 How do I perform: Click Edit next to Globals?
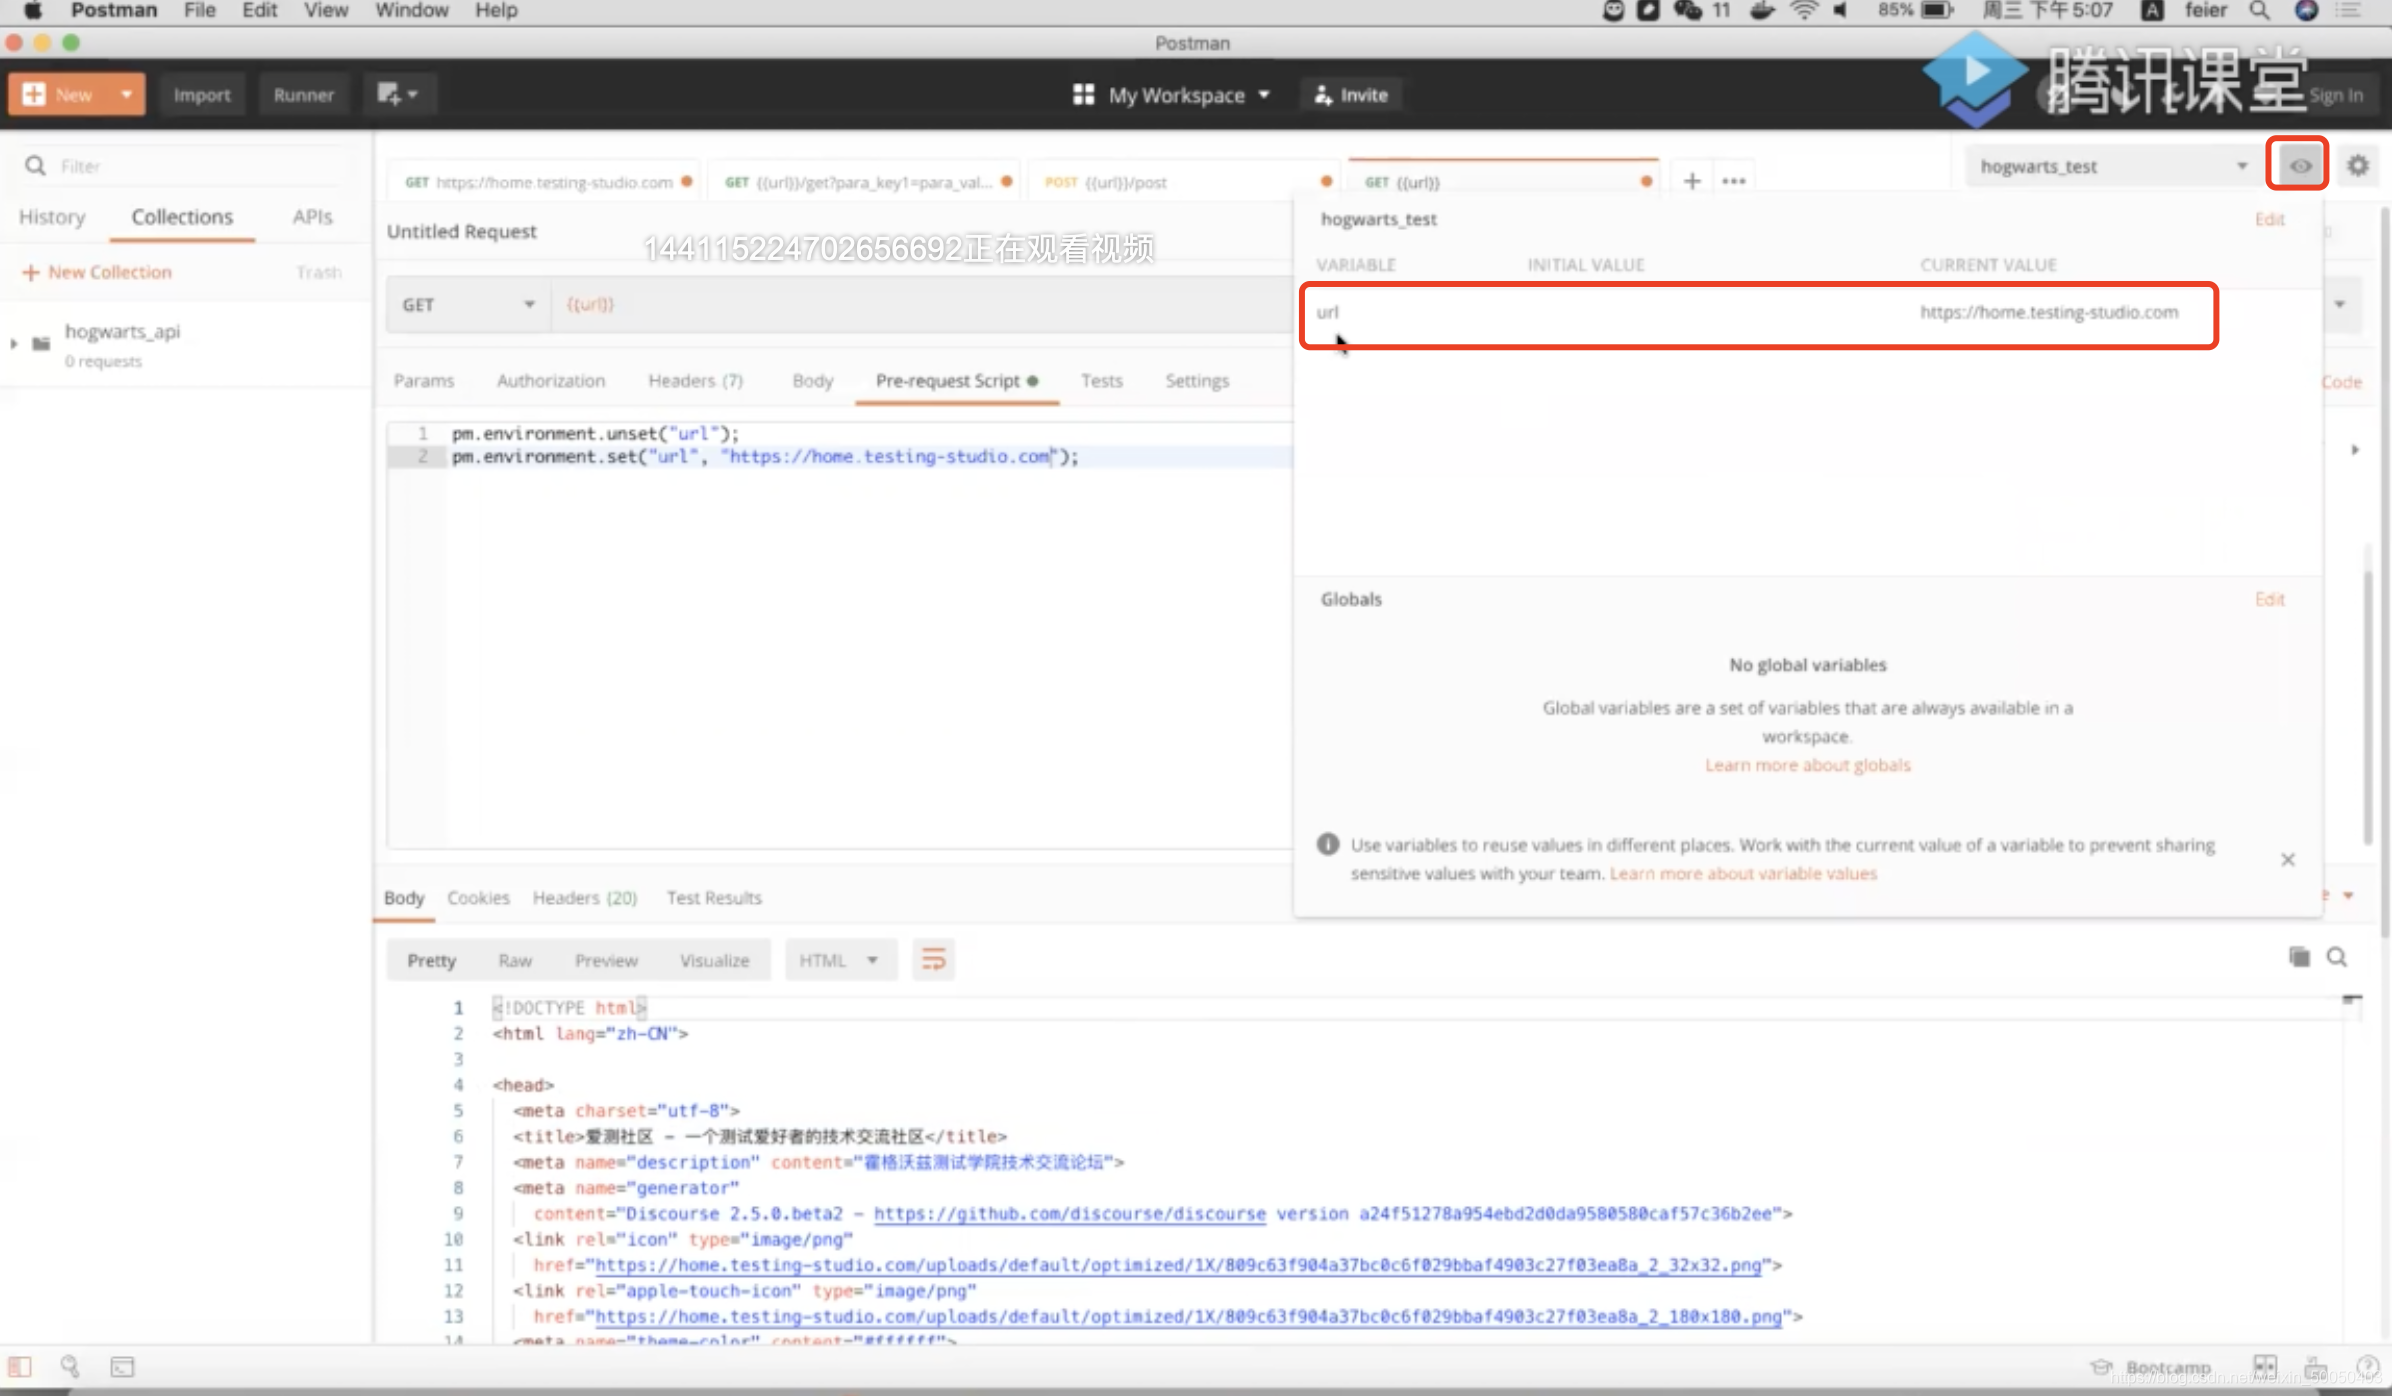click(2269, 598)
